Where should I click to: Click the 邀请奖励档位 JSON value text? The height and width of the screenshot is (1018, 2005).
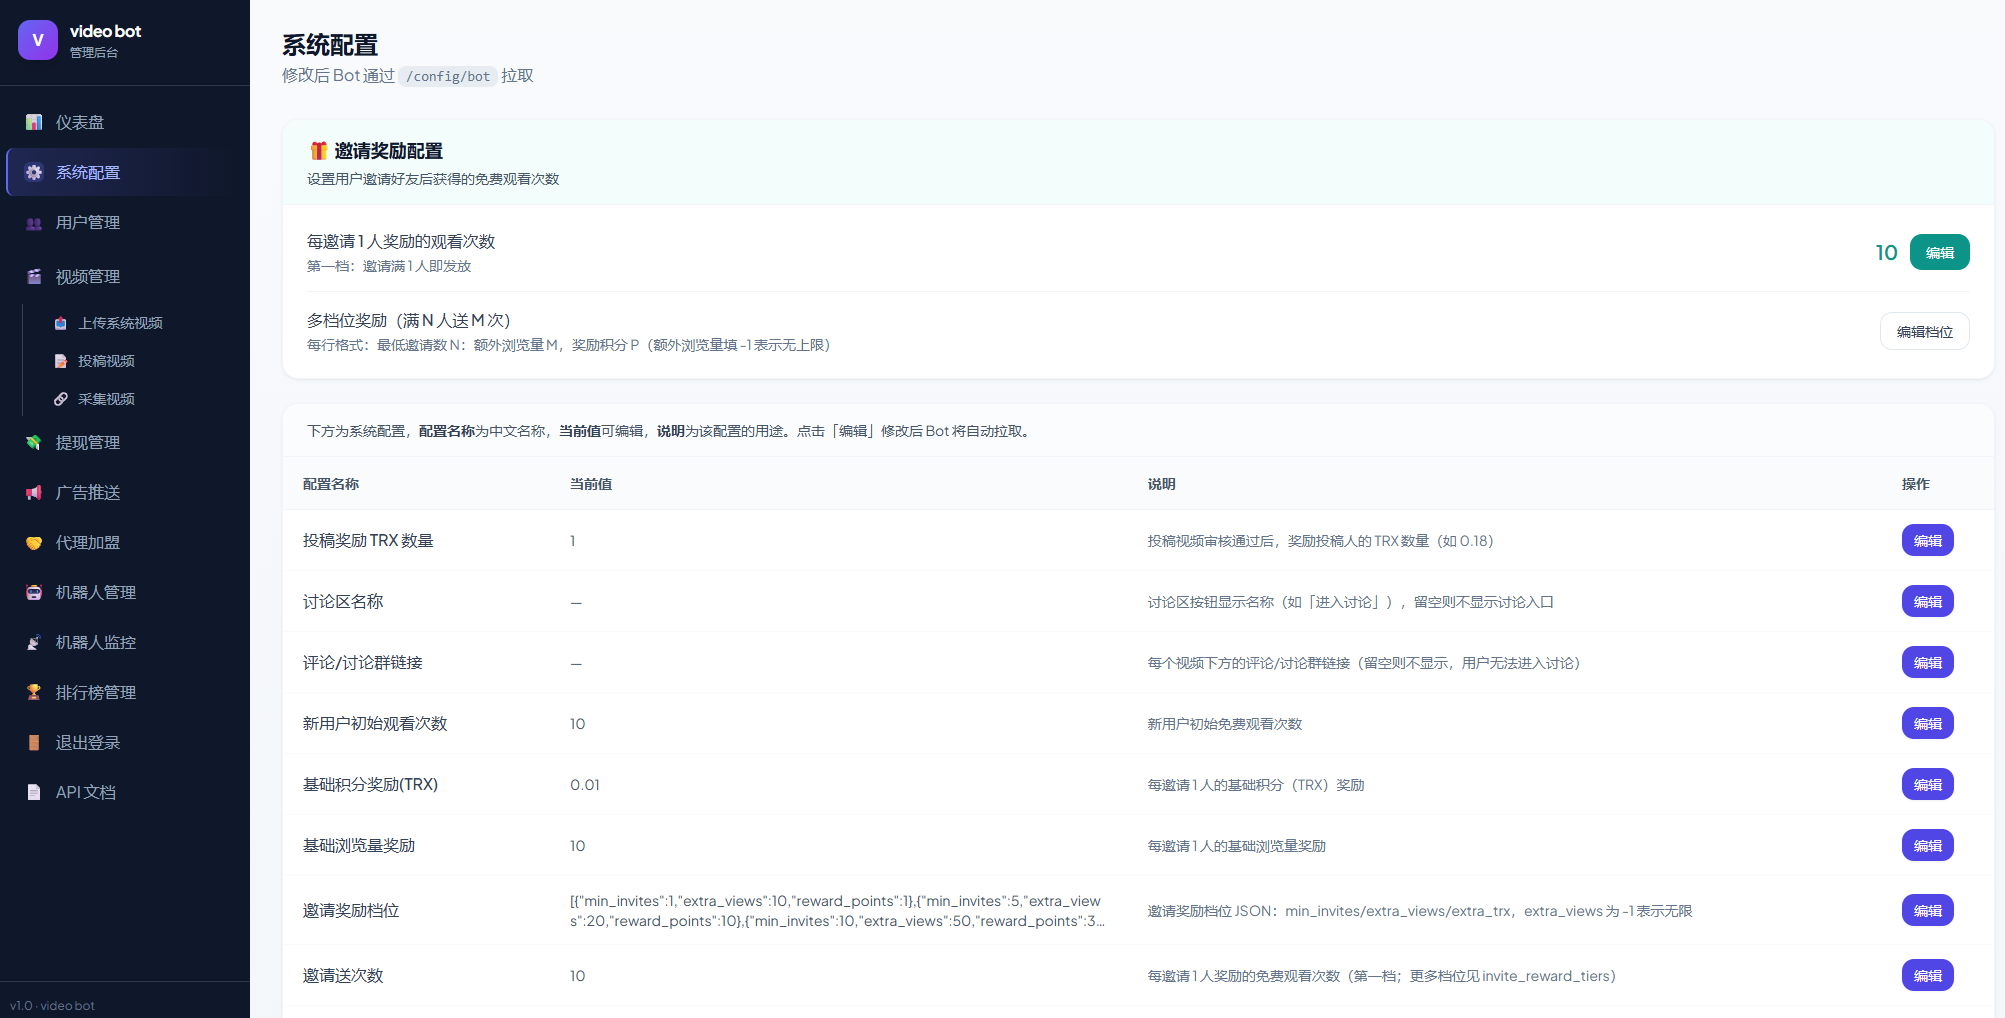point(837,911)
